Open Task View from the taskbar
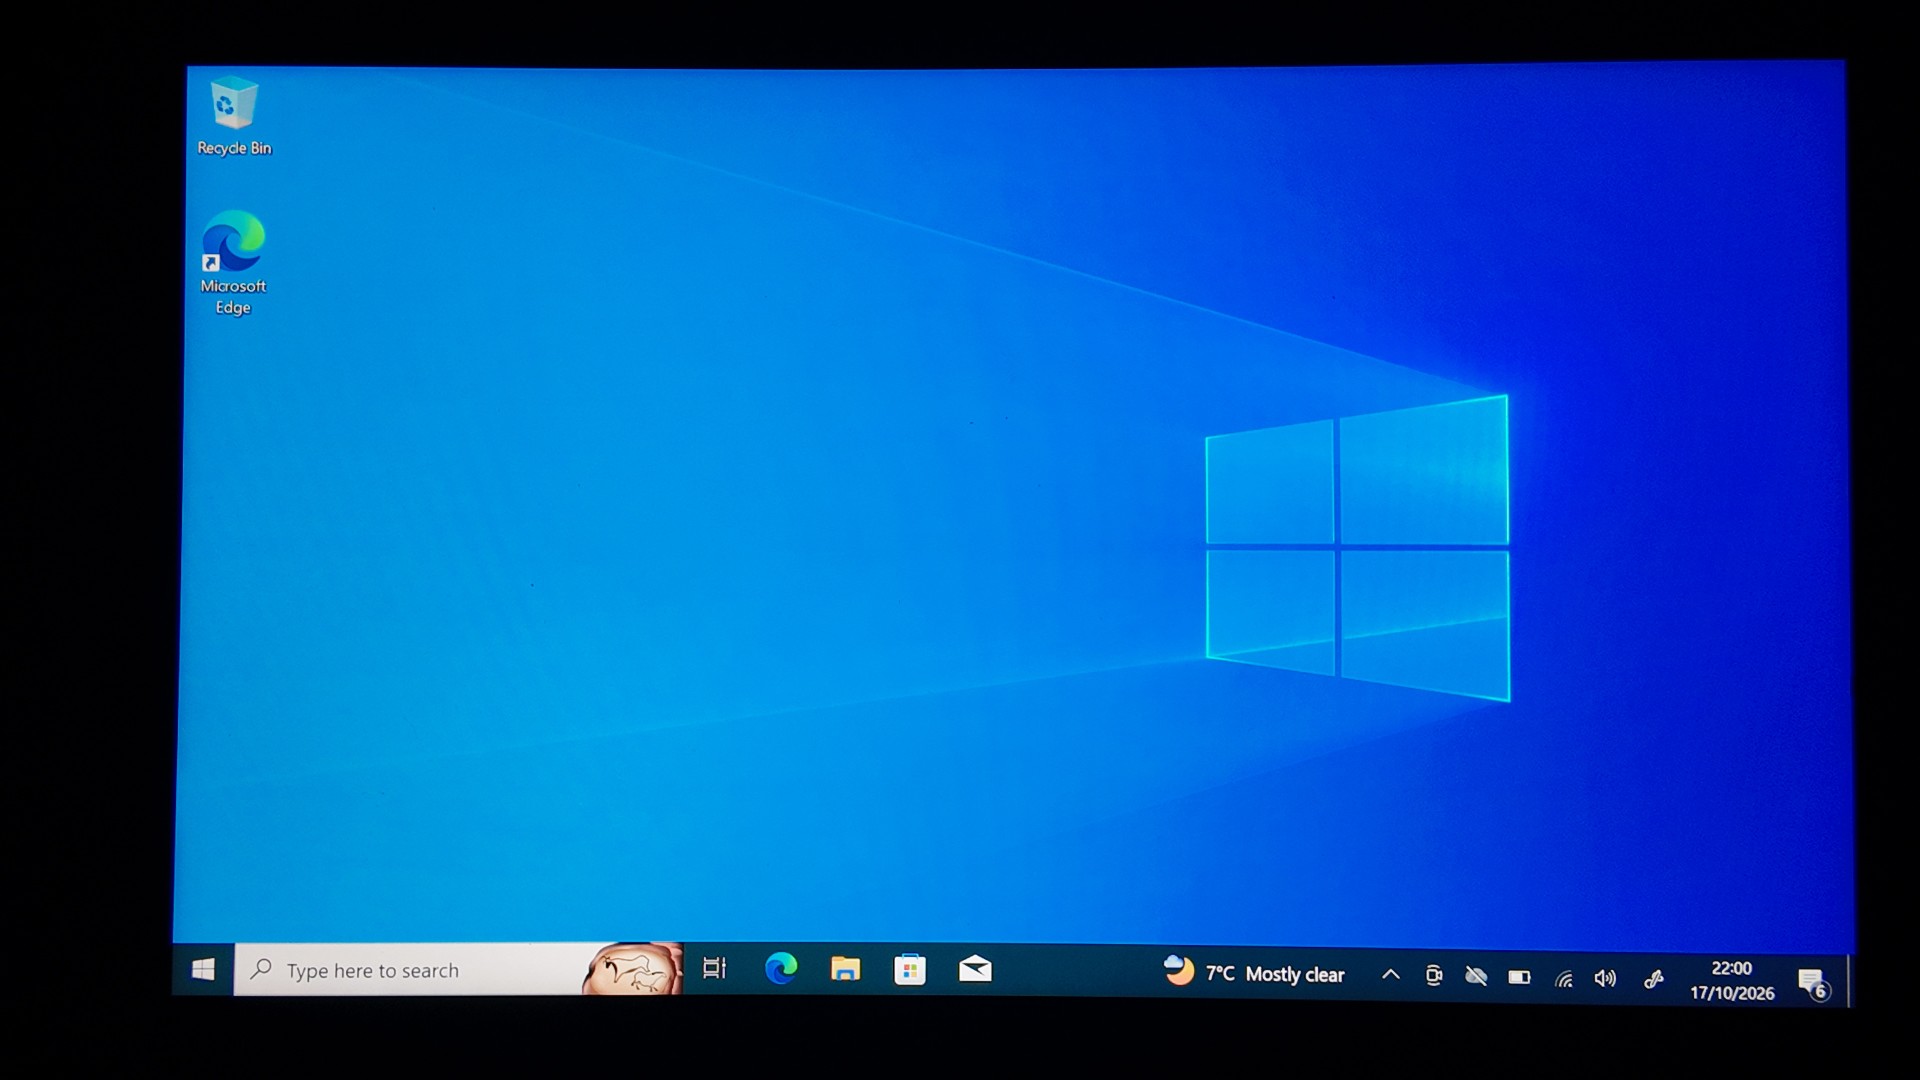Screen dimensions: 1920x1080 [x=714, y=969]
